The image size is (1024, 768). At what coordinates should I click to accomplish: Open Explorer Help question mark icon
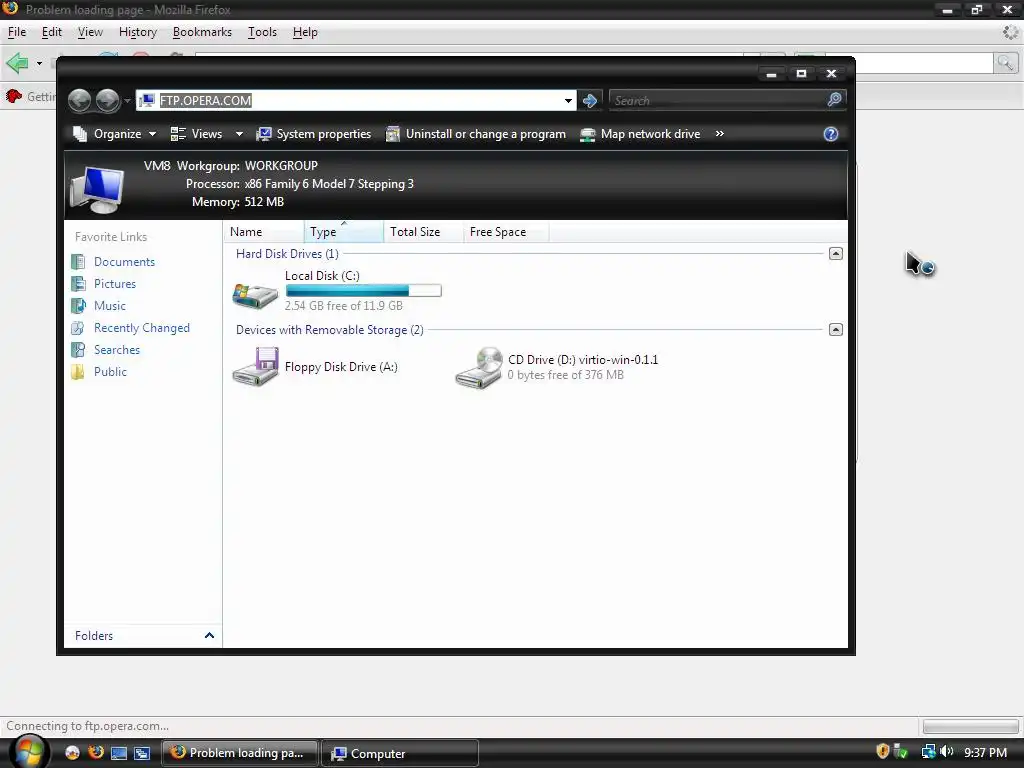coord(831,134)
